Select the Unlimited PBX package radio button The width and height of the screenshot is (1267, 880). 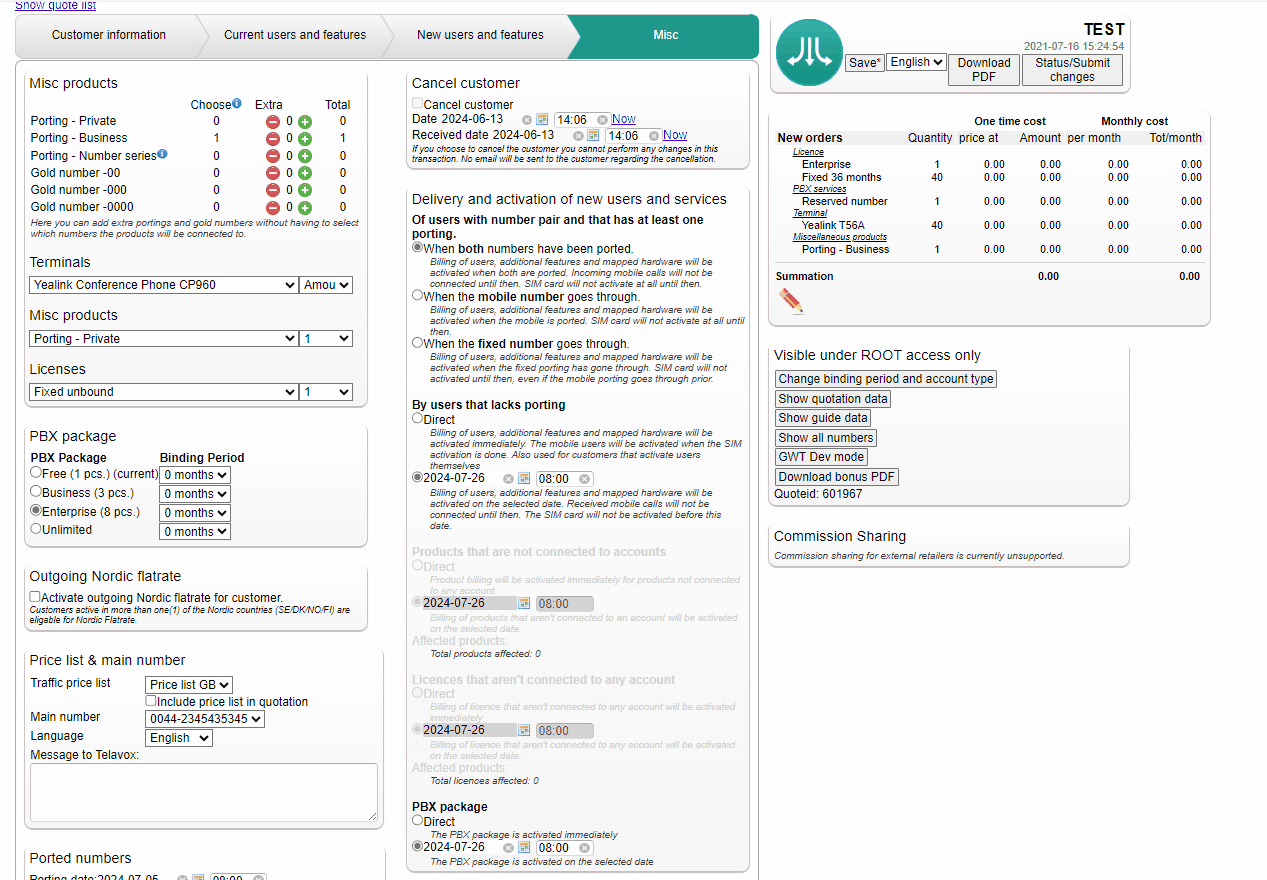[36, 529]
